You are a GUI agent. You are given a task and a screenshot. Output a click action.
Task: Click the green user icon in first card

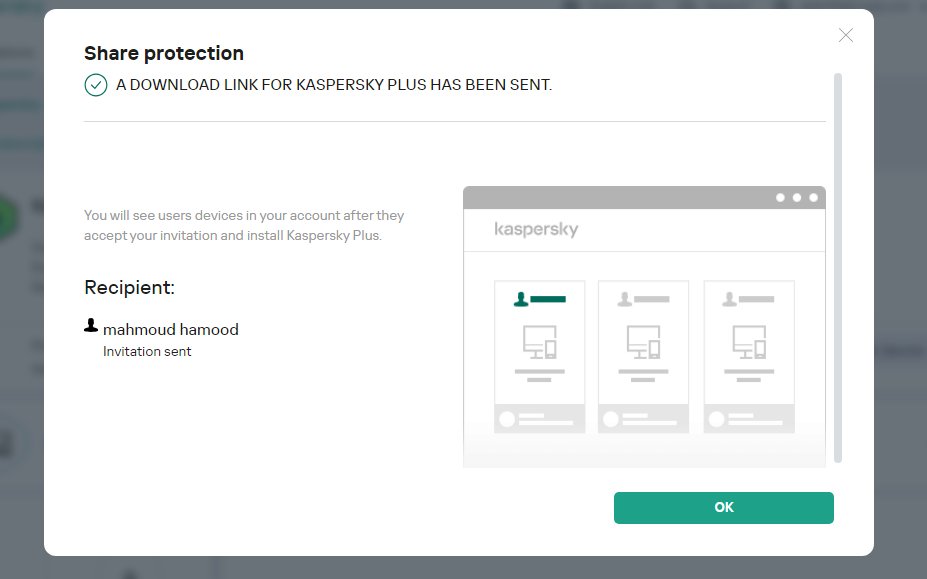pyautogui.click(x=520, y=298)
